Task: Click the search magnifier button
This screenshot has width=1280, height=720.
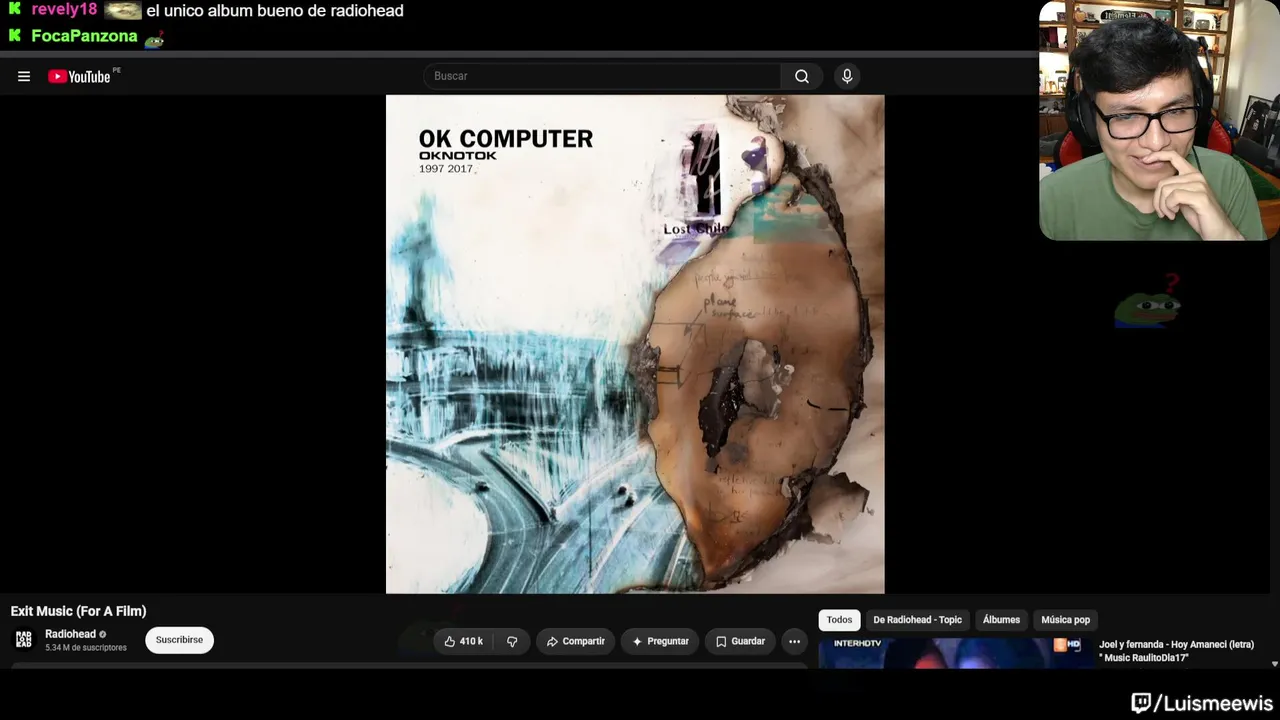Action: tap(802, 76)
